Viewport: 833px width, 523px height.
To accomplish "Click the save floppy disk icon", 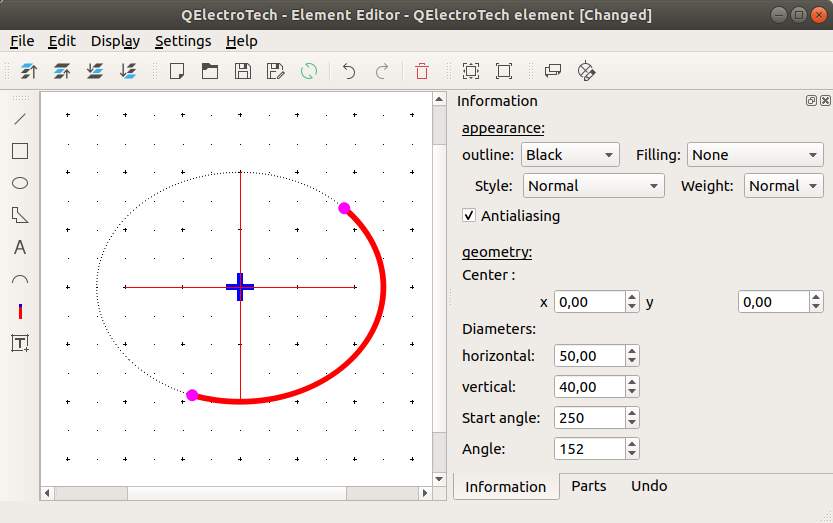I will [x=243, y=71].
